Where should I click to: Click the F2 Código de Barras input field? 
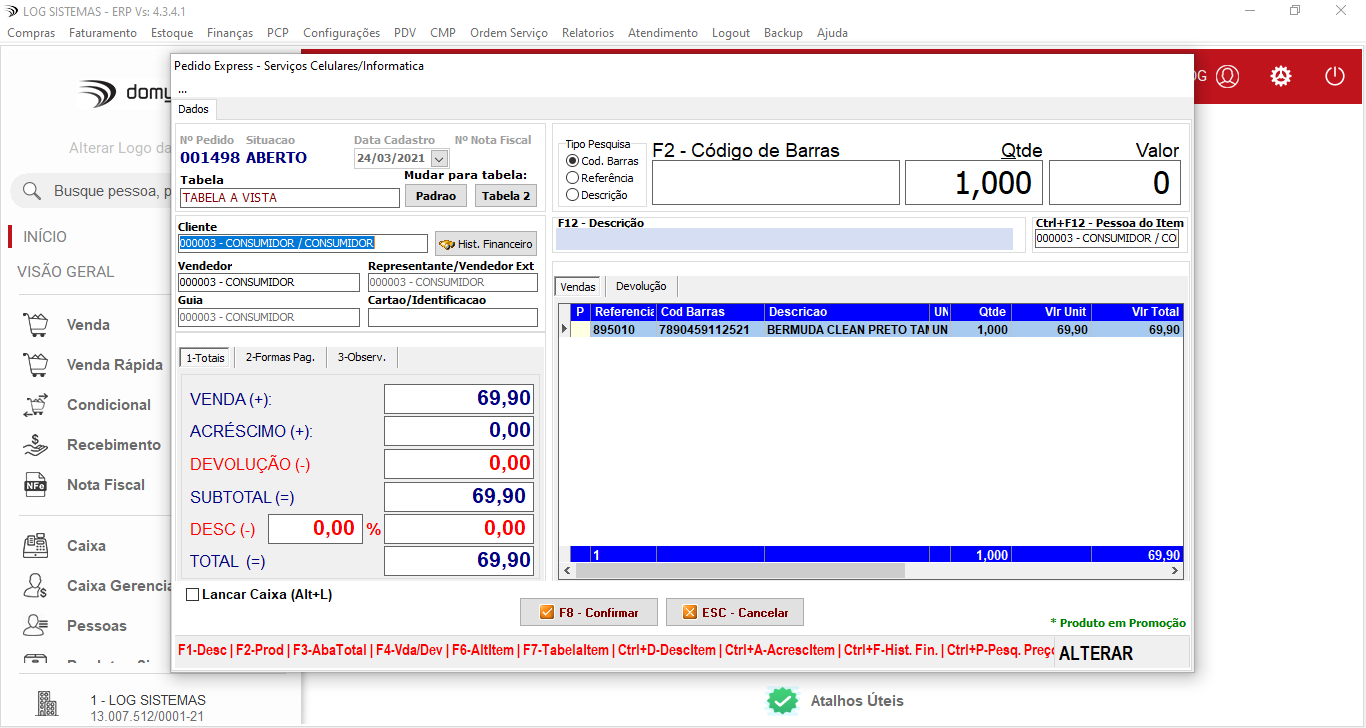pyautogui.click(x=776, y=183)
